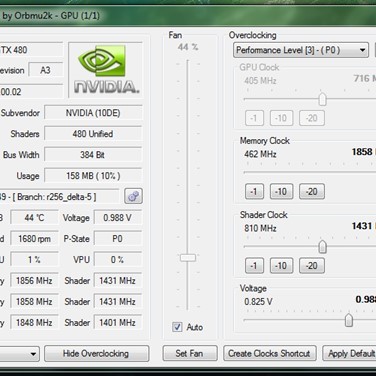The image size is (376, 376).
Task: Click the Voltage field 0.988 V
Action: tap(118, 218)
